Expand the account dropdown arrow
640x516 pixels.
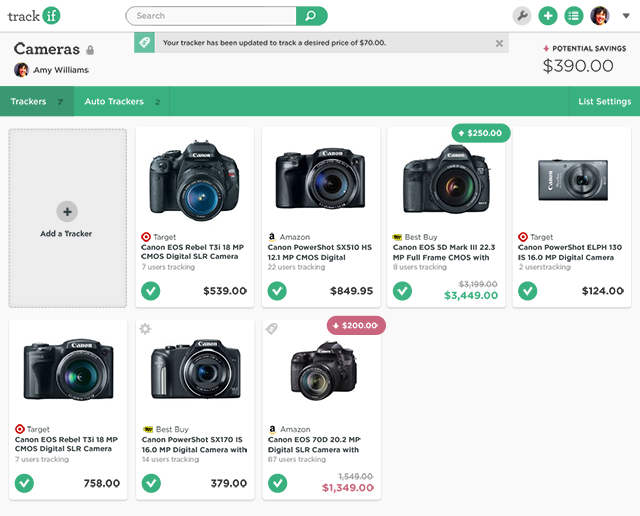coord(626,16)
